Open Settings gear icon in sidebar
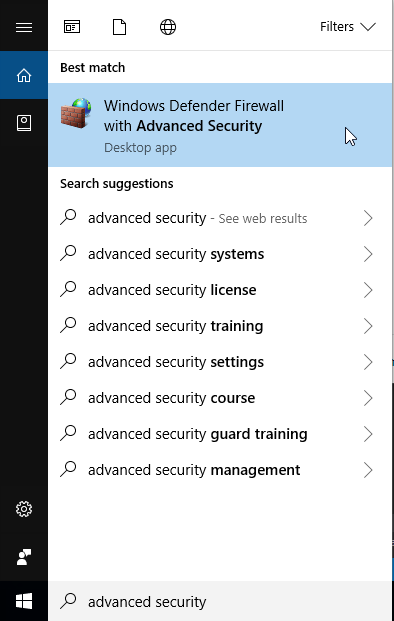This screenshot has height=621, width=394. point(24,509)
